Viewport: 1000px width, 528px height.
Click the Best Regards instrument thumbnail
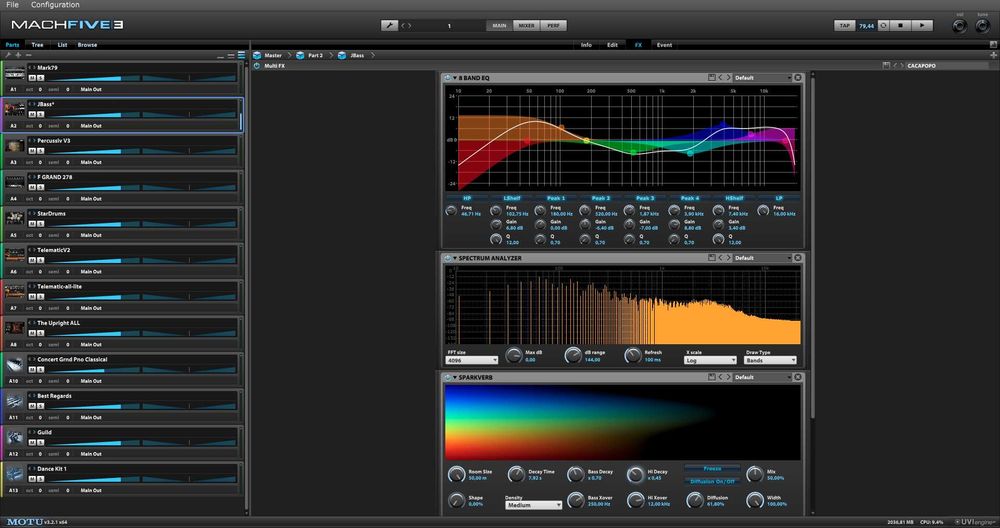[15, 402]
